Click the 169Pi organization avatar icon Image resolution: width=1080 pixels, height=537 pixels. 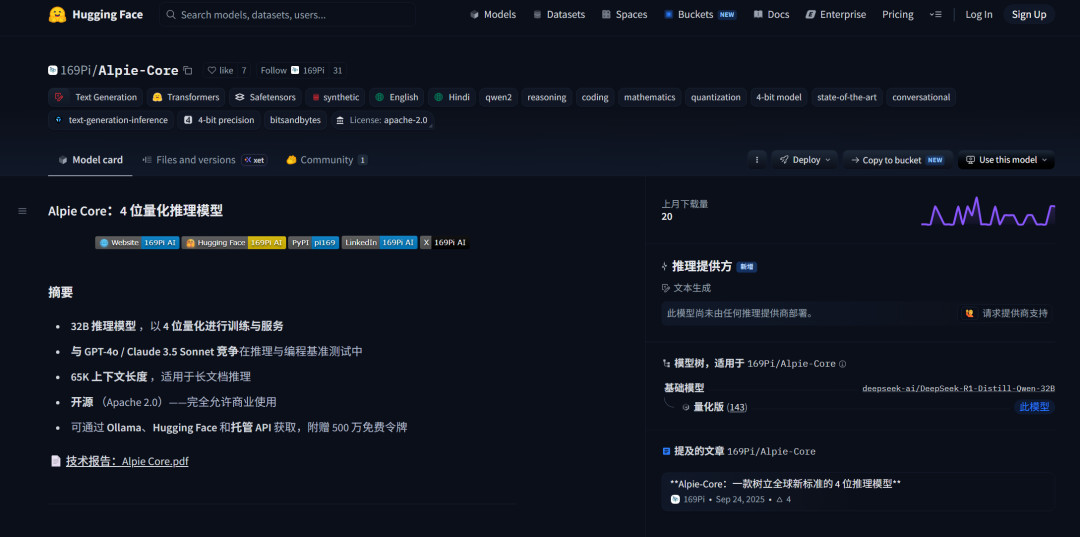point(53,70)
